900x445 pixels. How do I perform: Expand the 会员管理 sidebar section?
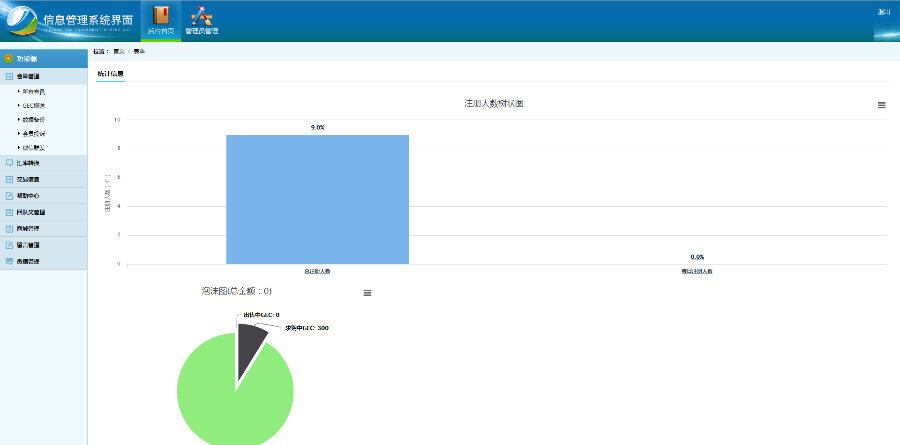point(44,76)
